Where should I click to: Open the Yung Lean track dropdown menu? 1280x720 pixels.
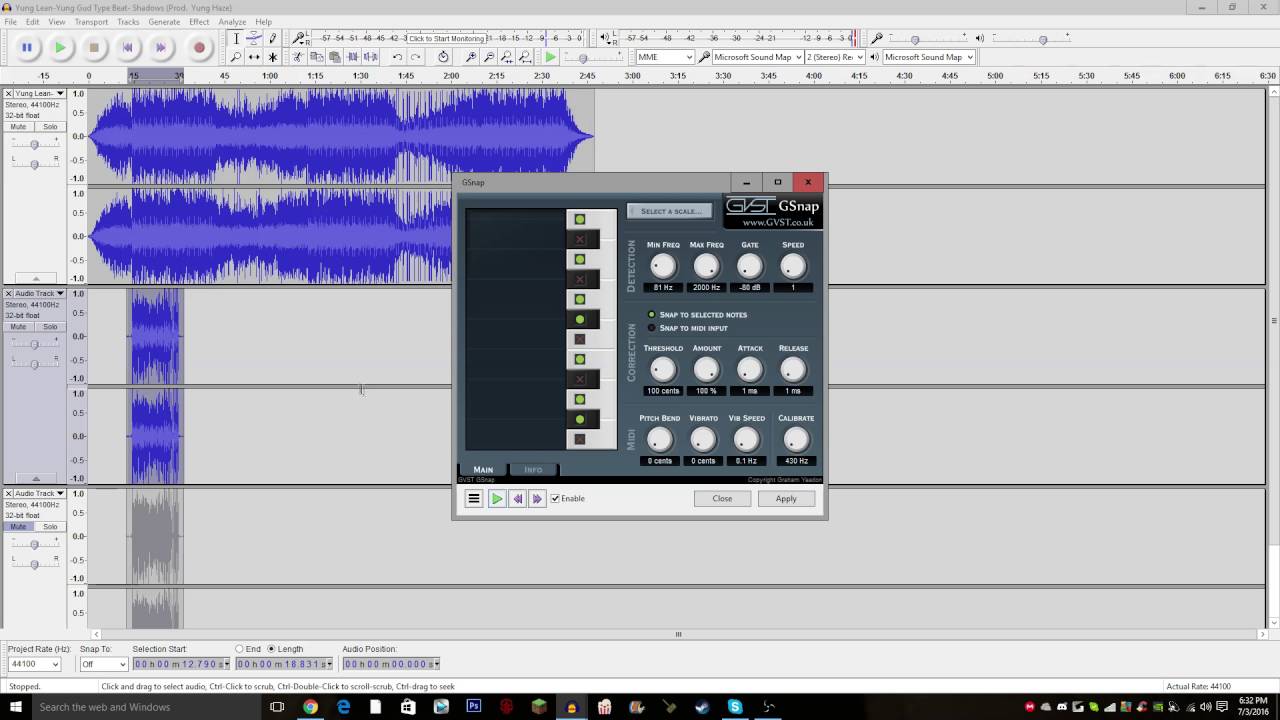tap(60, 94)
